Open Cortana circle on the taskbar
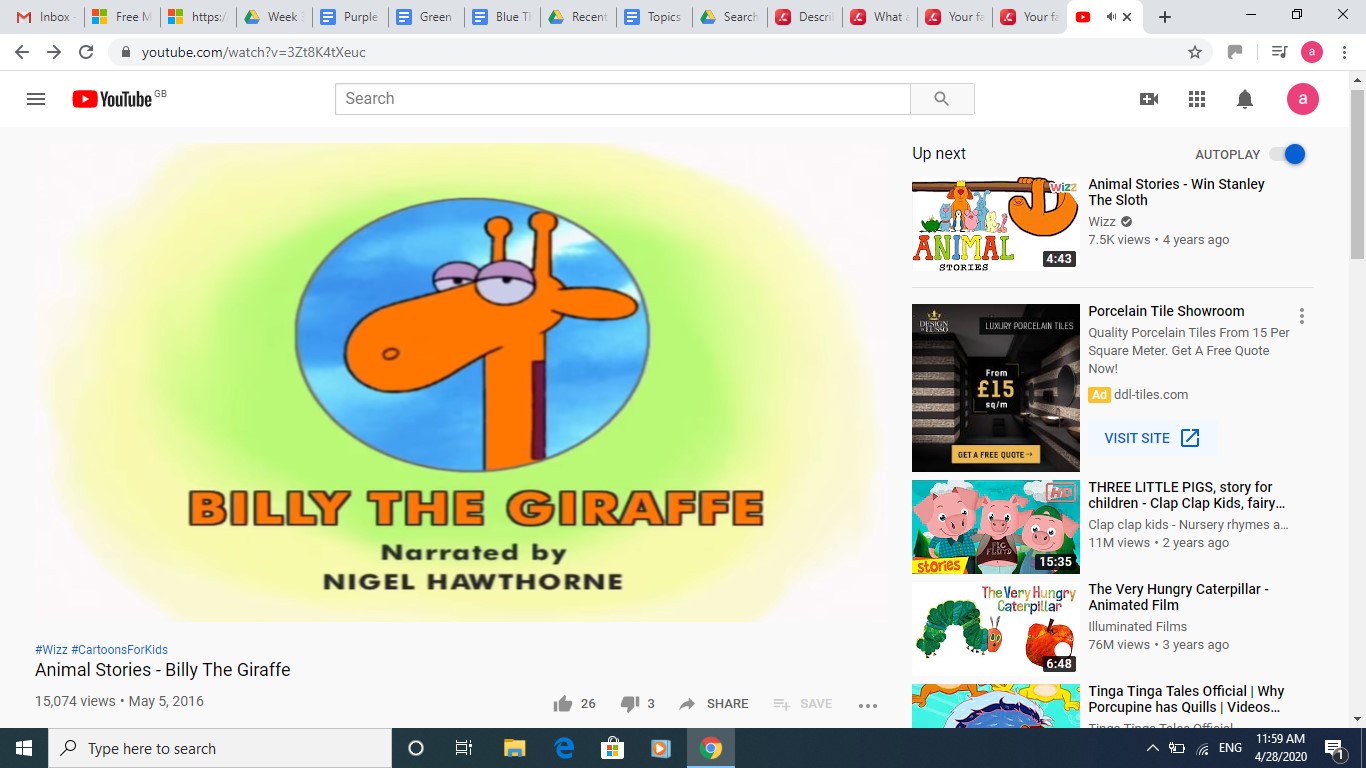 click(416, 748)
